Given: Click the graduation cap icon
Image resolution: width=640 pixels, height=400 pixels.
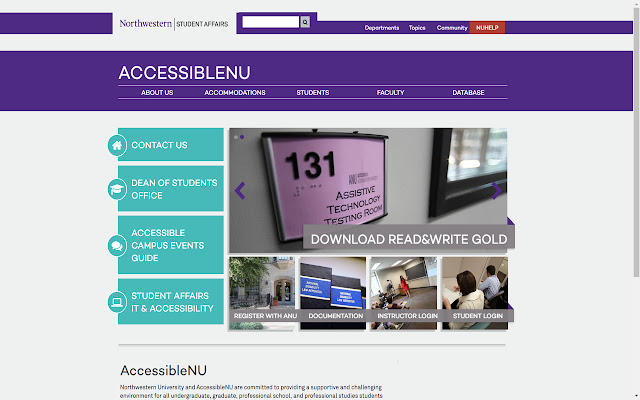Looking at the screenshot, I should pos(117,189).
